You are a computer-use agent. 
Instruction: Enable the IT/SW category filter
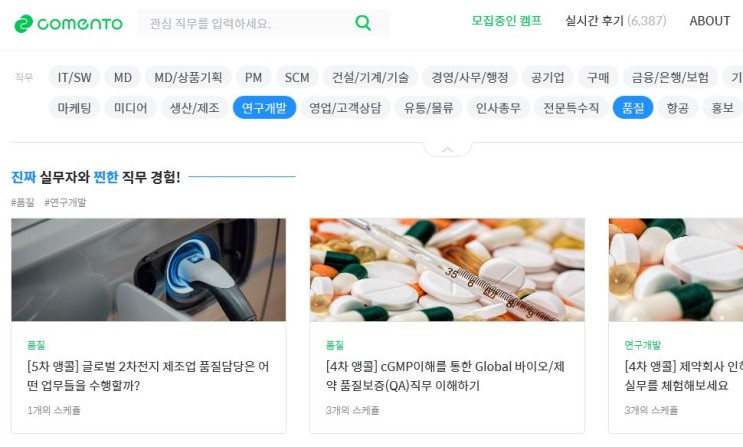pos(74,77)
